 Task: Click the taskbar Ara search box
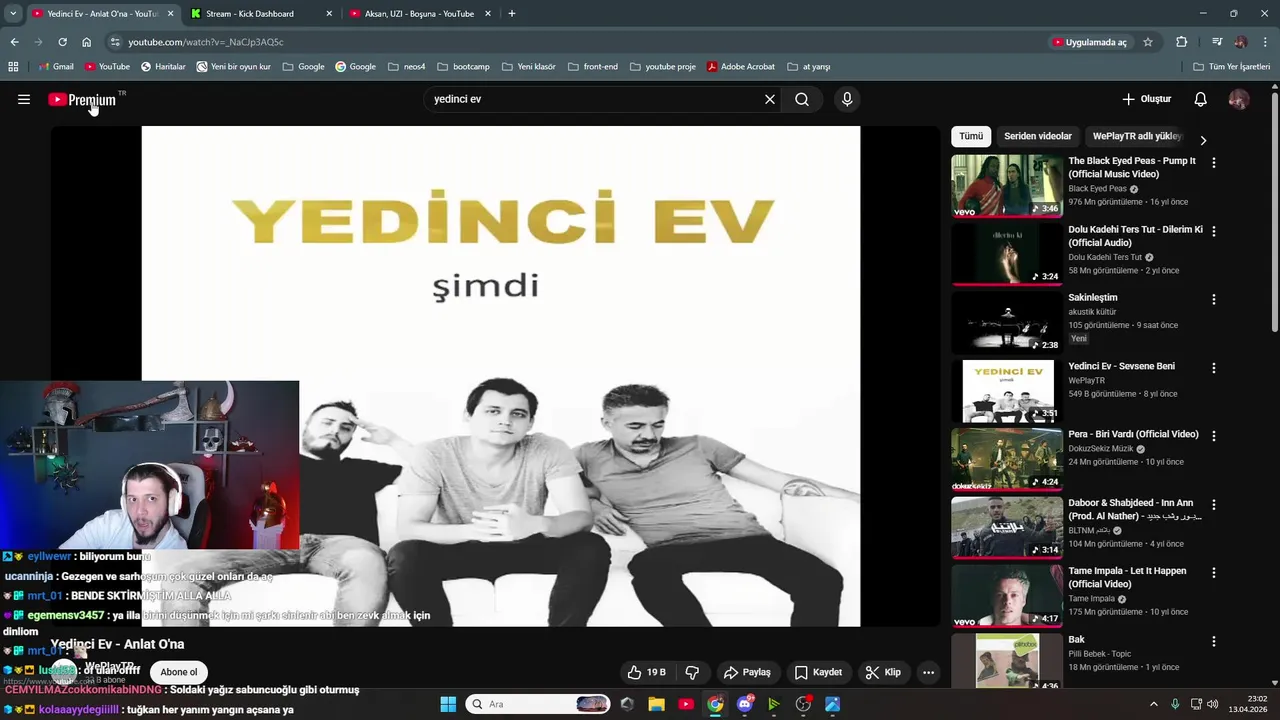[538, 704]
